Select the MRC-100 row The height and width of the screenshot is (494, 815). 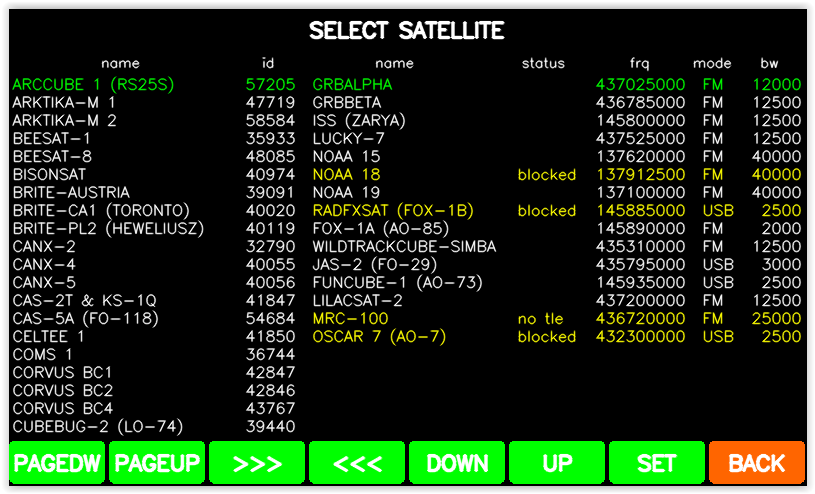coord(557,318)
